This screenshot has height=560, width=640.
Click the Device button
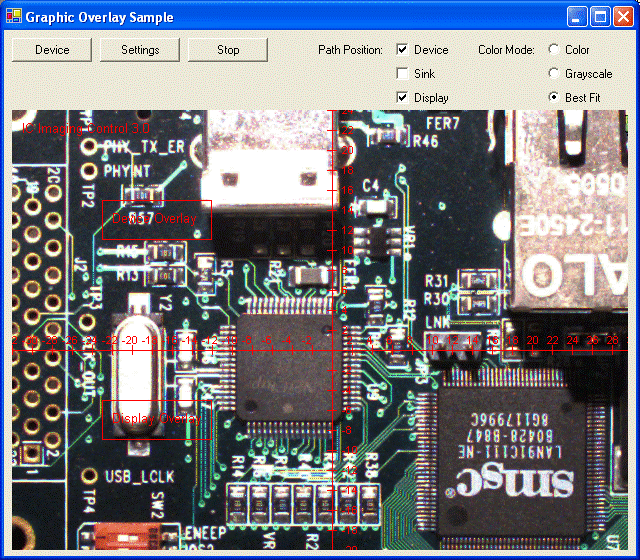(52, 50)
